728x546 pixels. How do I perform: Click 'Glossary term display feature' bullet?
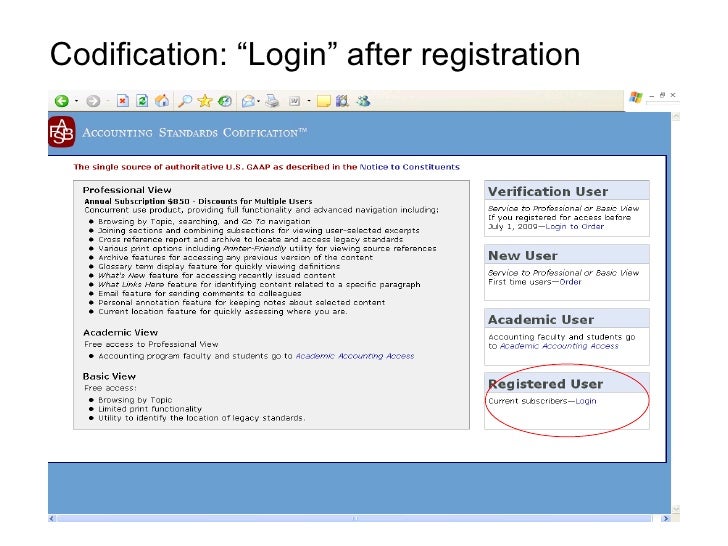(219, 266)
